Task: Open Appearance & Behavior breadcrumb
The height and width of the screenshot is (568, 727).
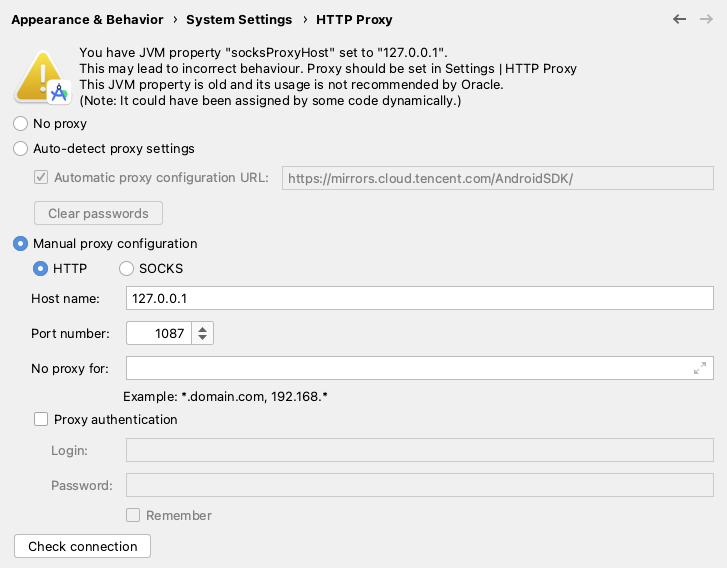Action: click(x=87, y=19)
